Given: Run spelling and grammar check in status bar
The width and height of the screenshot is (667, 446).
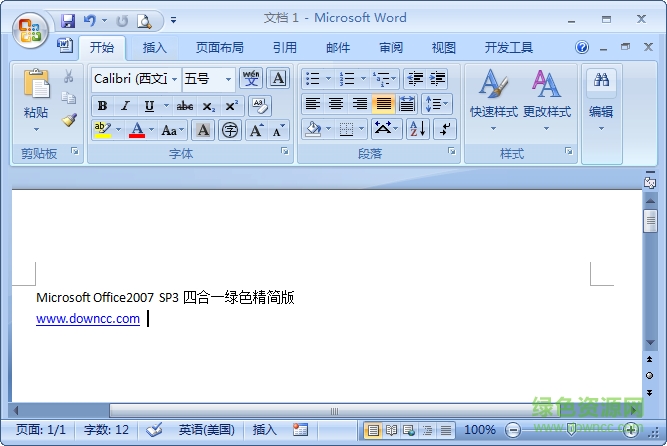Looking at the screenshot, I should click(154, 430).
